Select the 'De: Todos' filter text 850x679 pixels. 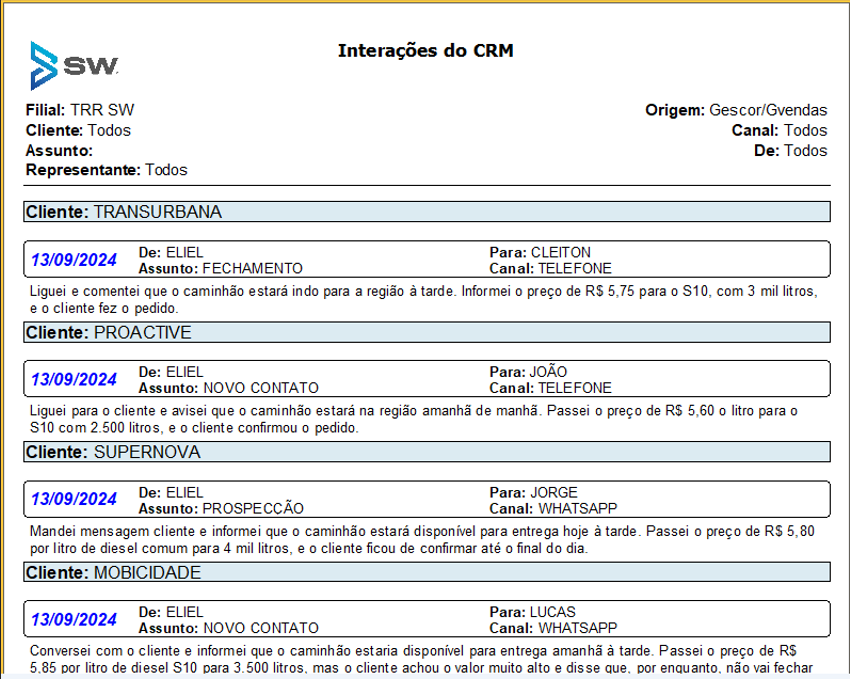[x=791, y=151]
